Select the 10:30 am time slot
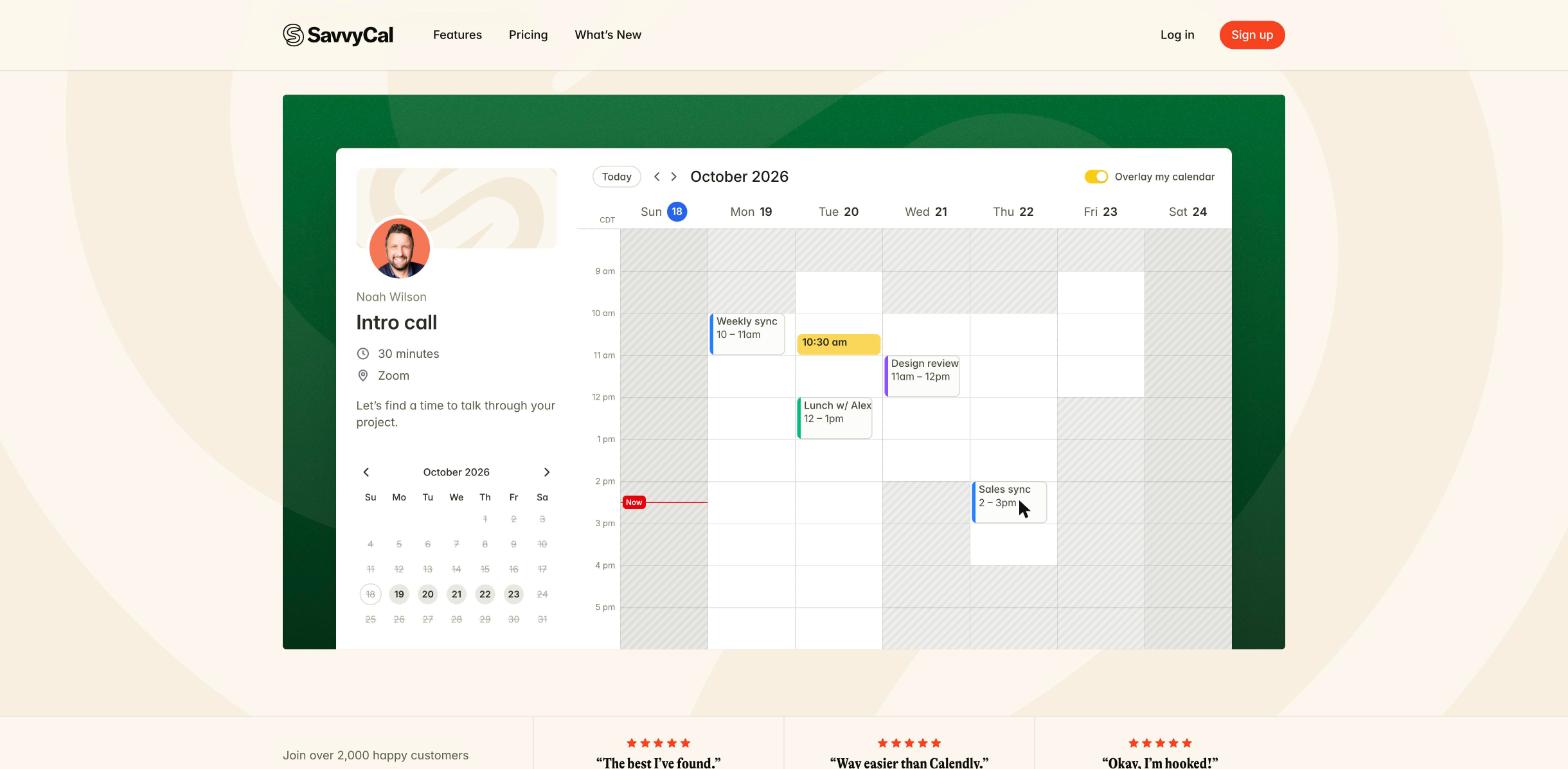 pos(838,343)
